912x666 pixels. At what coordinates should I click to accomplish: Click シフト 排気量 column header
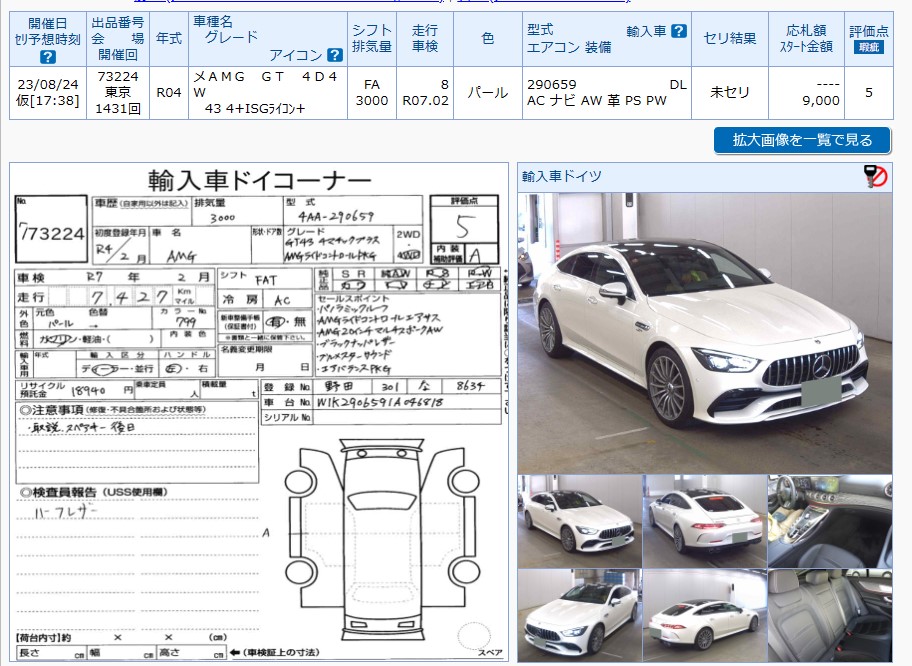(x=372, y=38)
